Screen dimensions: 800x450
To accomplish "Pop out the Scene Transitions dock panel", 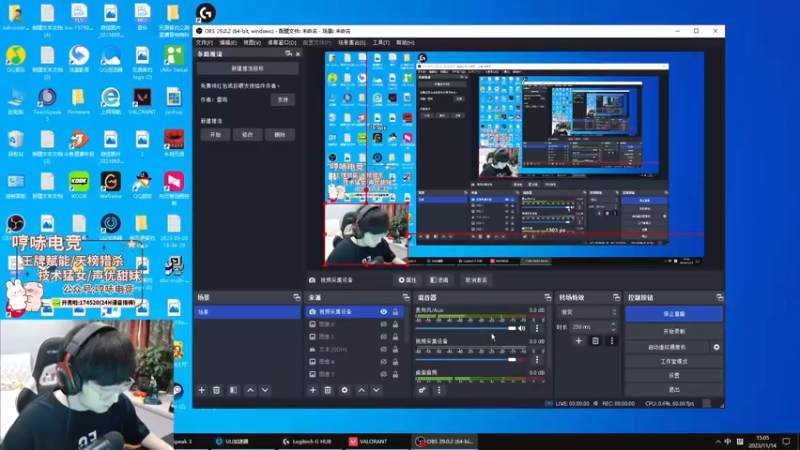I will coord(616,297).
